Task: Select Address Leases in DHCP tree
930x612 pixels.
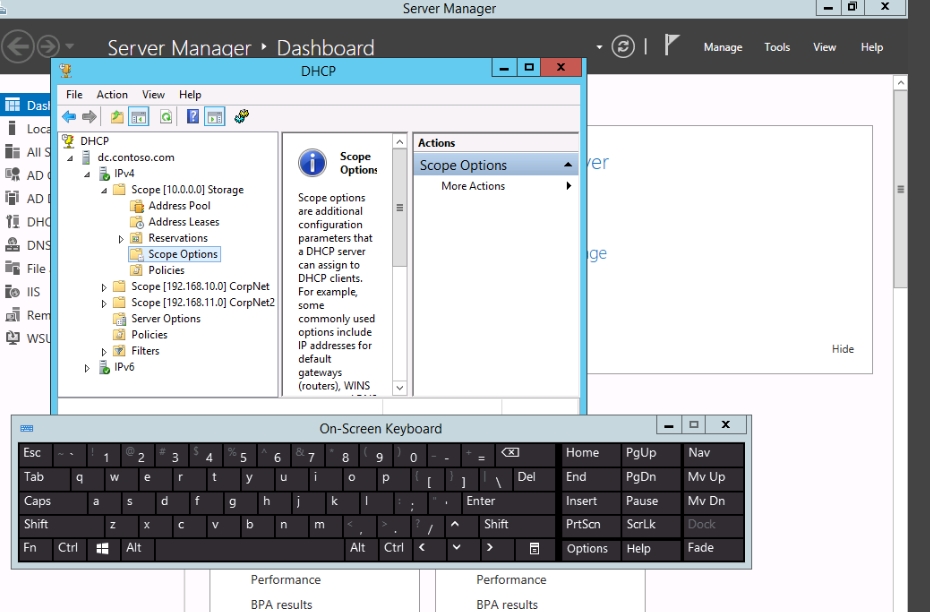Action: [184, 222]
